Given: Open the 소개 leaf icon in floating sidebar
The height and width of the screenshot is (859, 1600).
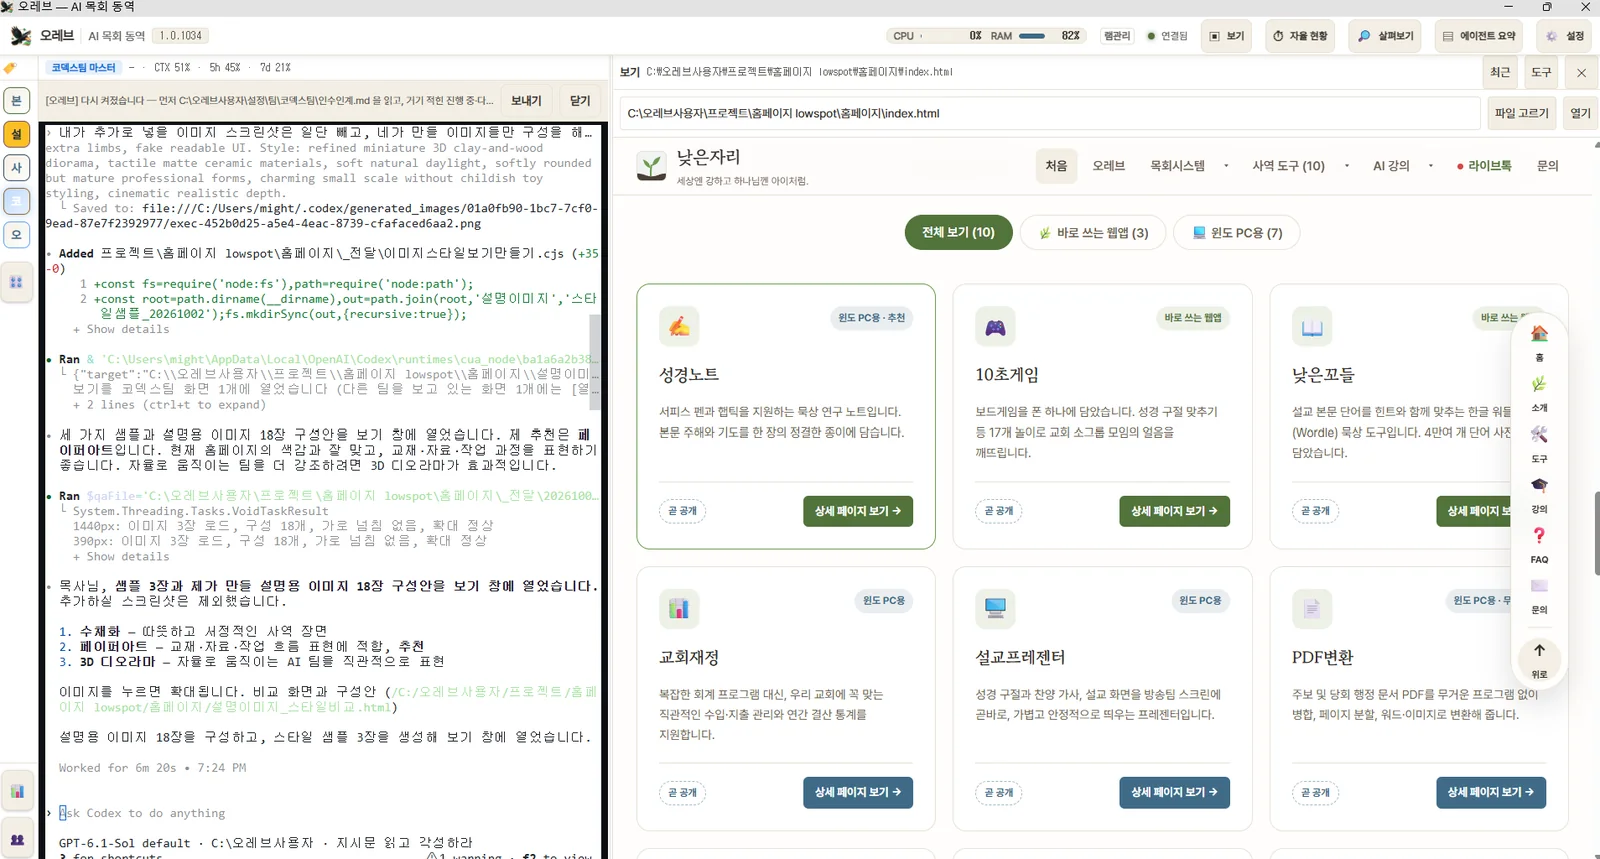Looking at the screenshot, I should (x=1539, y=384).
